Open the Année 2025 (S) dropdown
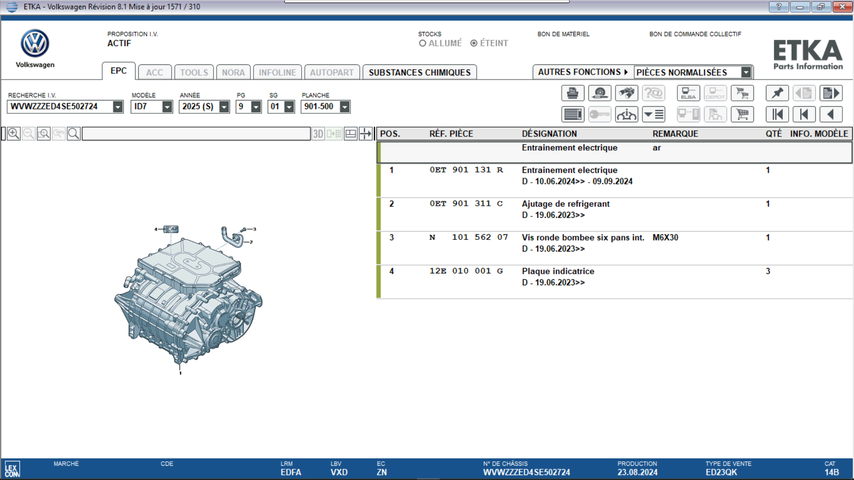 point(224,107)
